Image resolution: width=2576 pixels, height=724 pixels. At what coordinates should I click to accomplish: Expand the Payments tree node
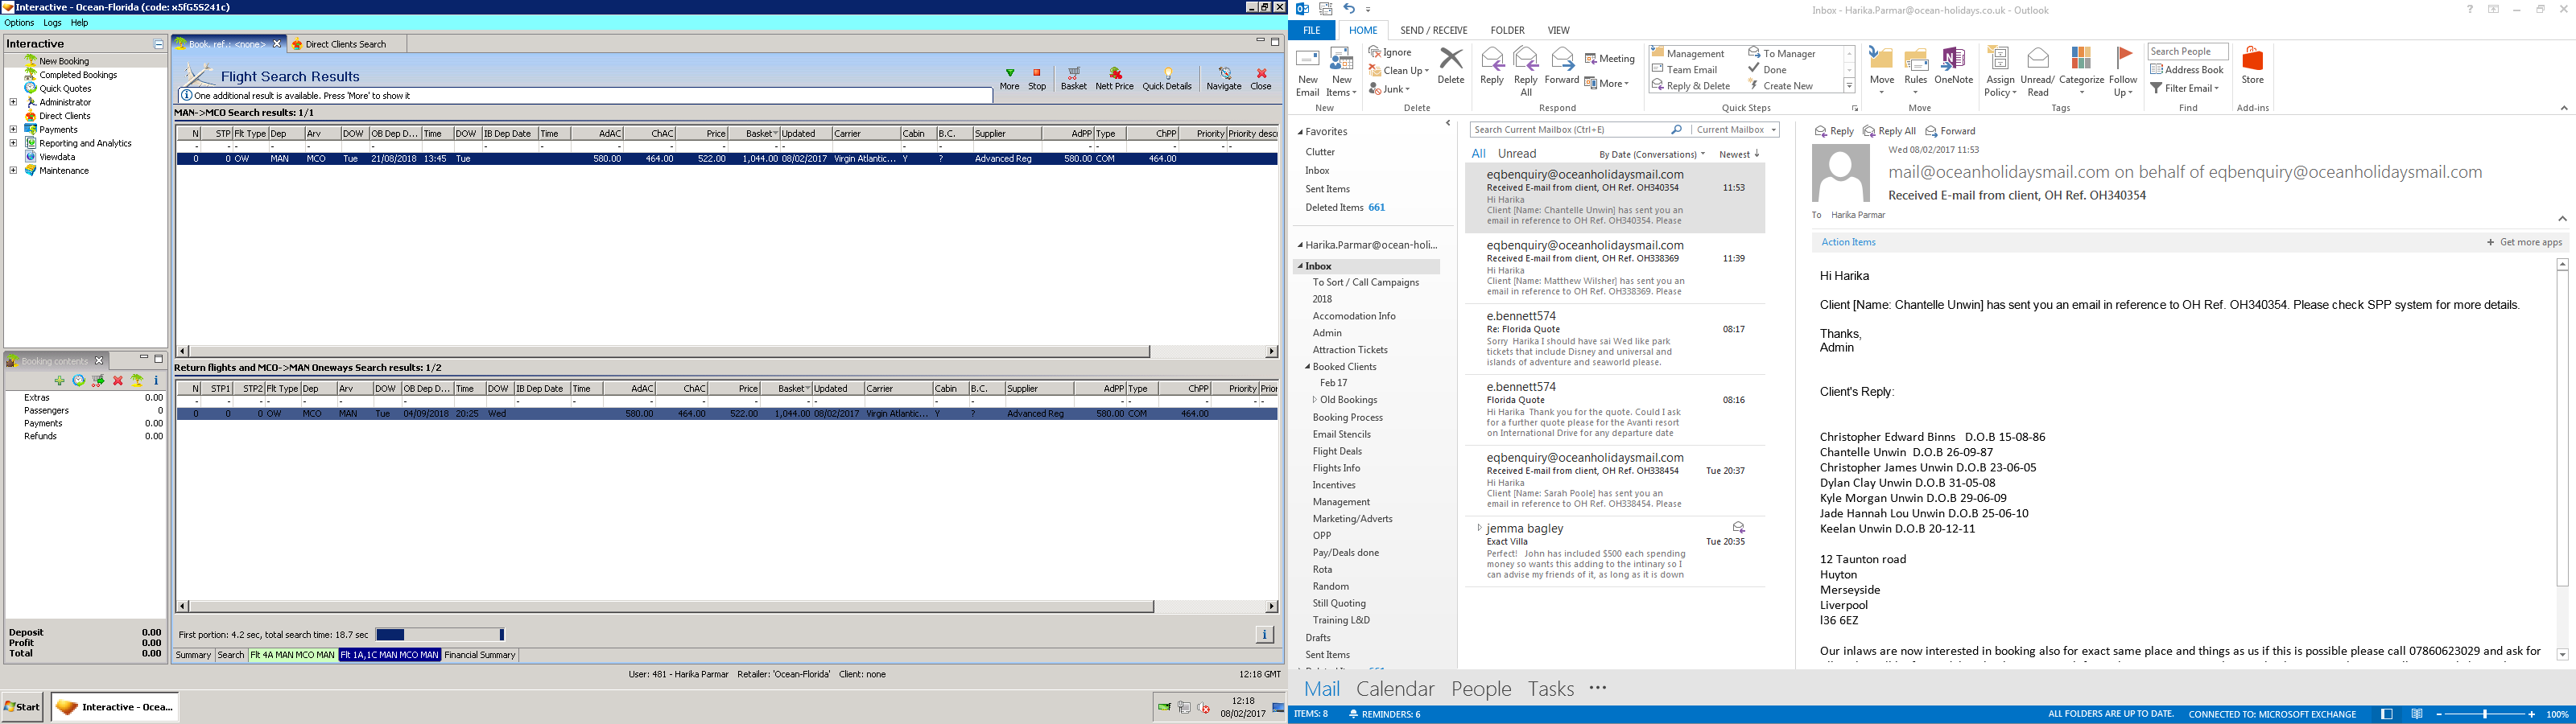[13, 130]
